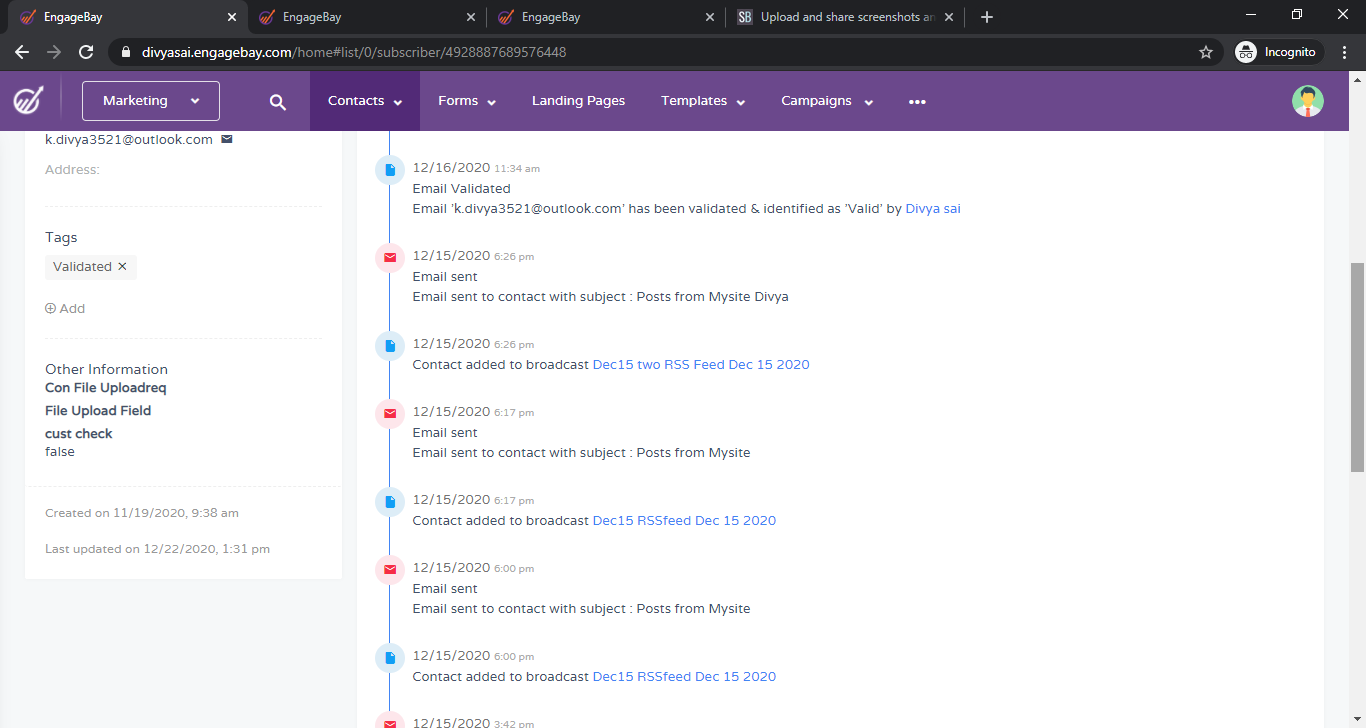Click the red email icon at 12/15/2020 6:17 pm
Image resolution: width=1366 pixels, height=728 pixels.
pyautogui.click(x=390, y=414)
